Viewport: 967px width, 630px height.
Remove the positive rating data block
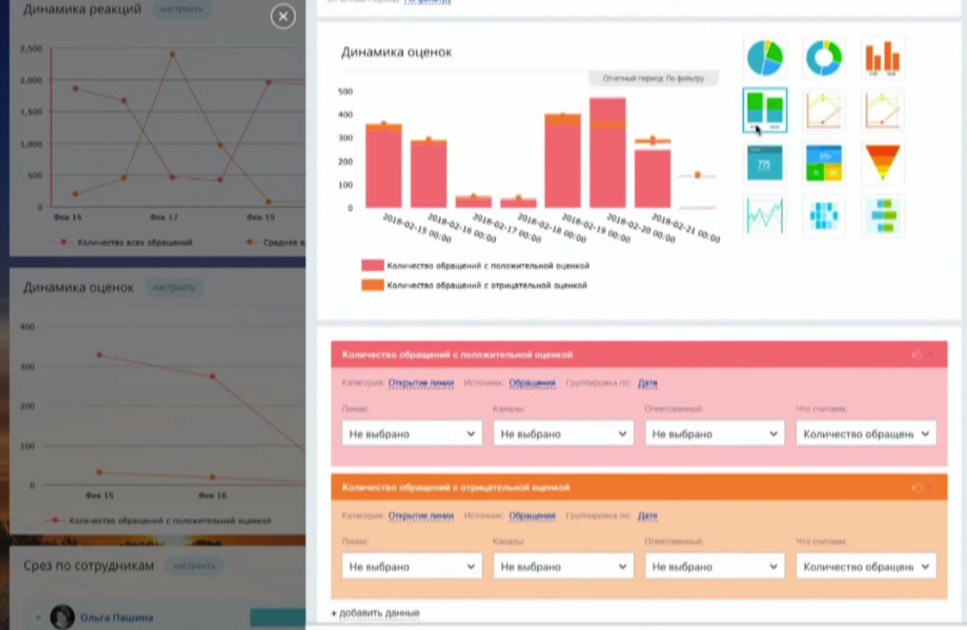click(931, 354)
